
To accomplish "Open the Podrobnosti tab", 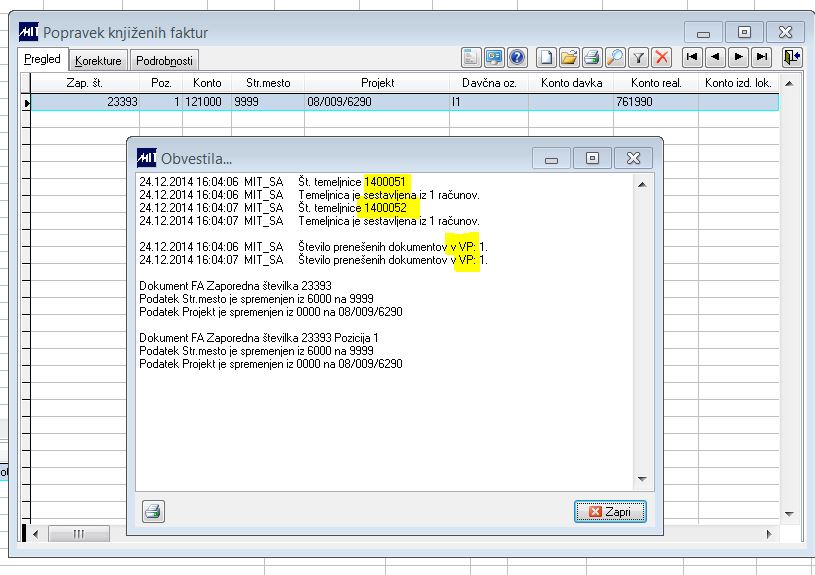I will click(164, 61).
